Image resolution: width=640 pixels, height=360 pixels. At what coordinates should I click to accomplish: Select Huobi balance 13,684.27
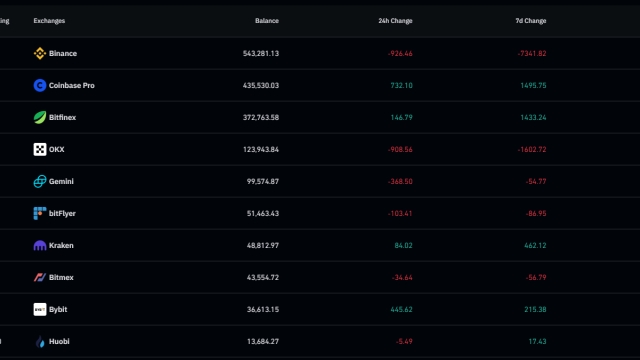coord(263,341)
